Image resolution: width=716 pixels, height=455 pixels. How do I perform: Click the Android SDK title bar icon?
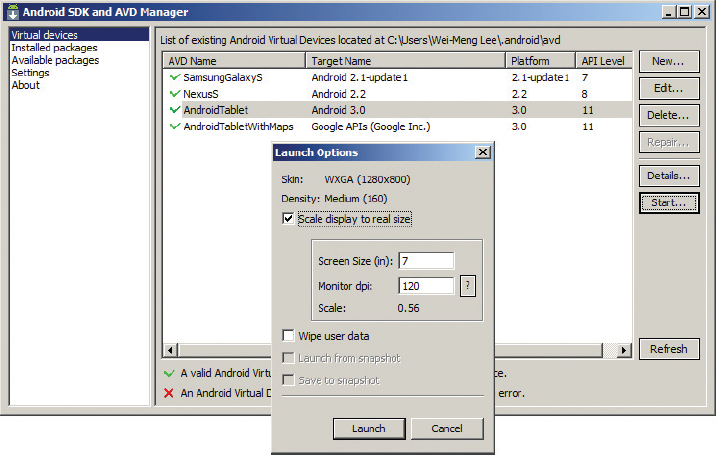point(12,11)
